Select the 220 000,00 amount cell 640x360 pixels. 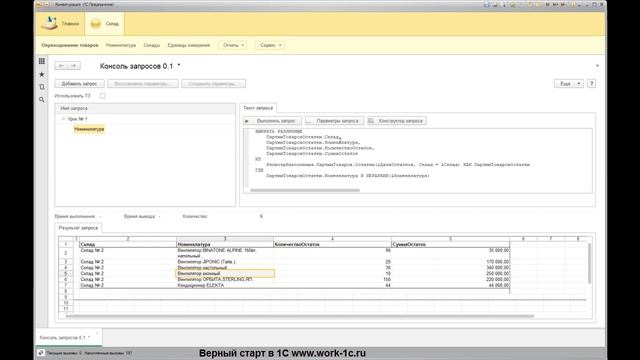(x=451, y=280)
